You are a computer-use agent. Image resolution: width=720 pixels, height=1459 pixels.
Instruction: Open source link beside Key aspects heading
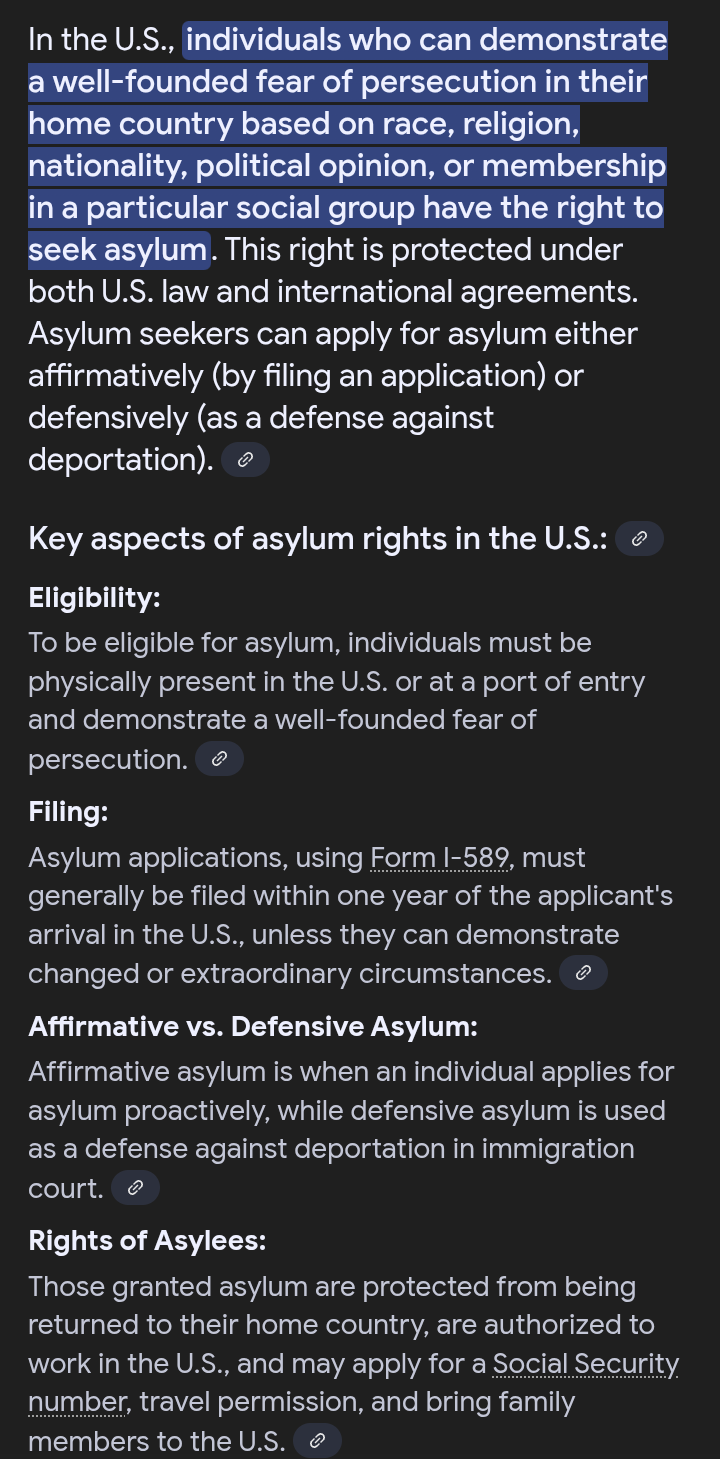click(640, 539)
